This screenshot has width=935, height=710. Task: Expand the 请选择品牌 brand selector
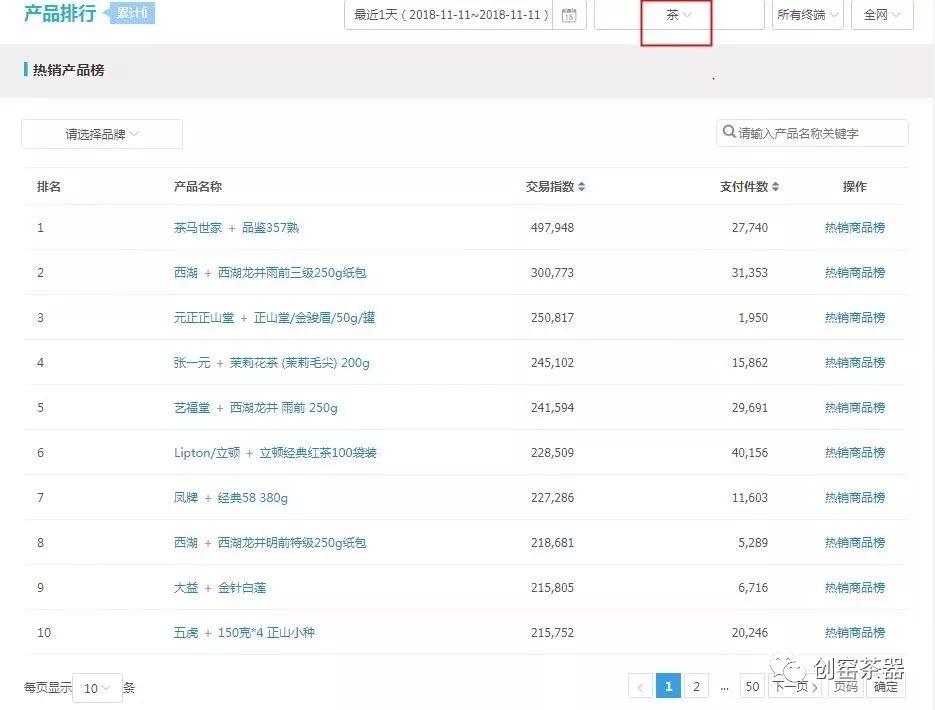[102, 134]
